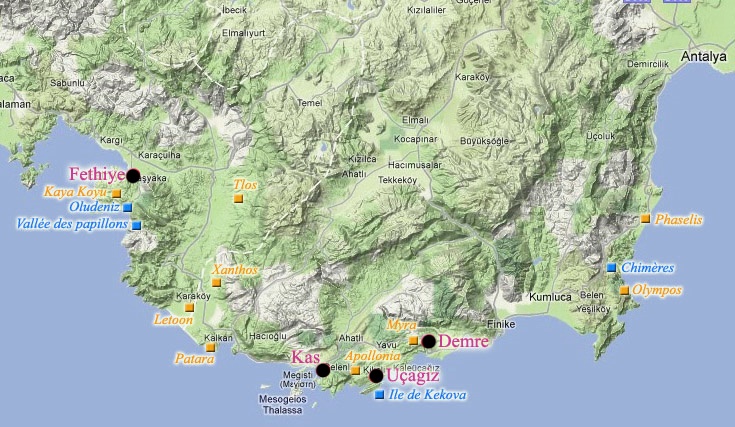This screenshot has width=735, height=427.
Task: Click the Mesogeios Thalassa sea label
Action: (283, 405)
